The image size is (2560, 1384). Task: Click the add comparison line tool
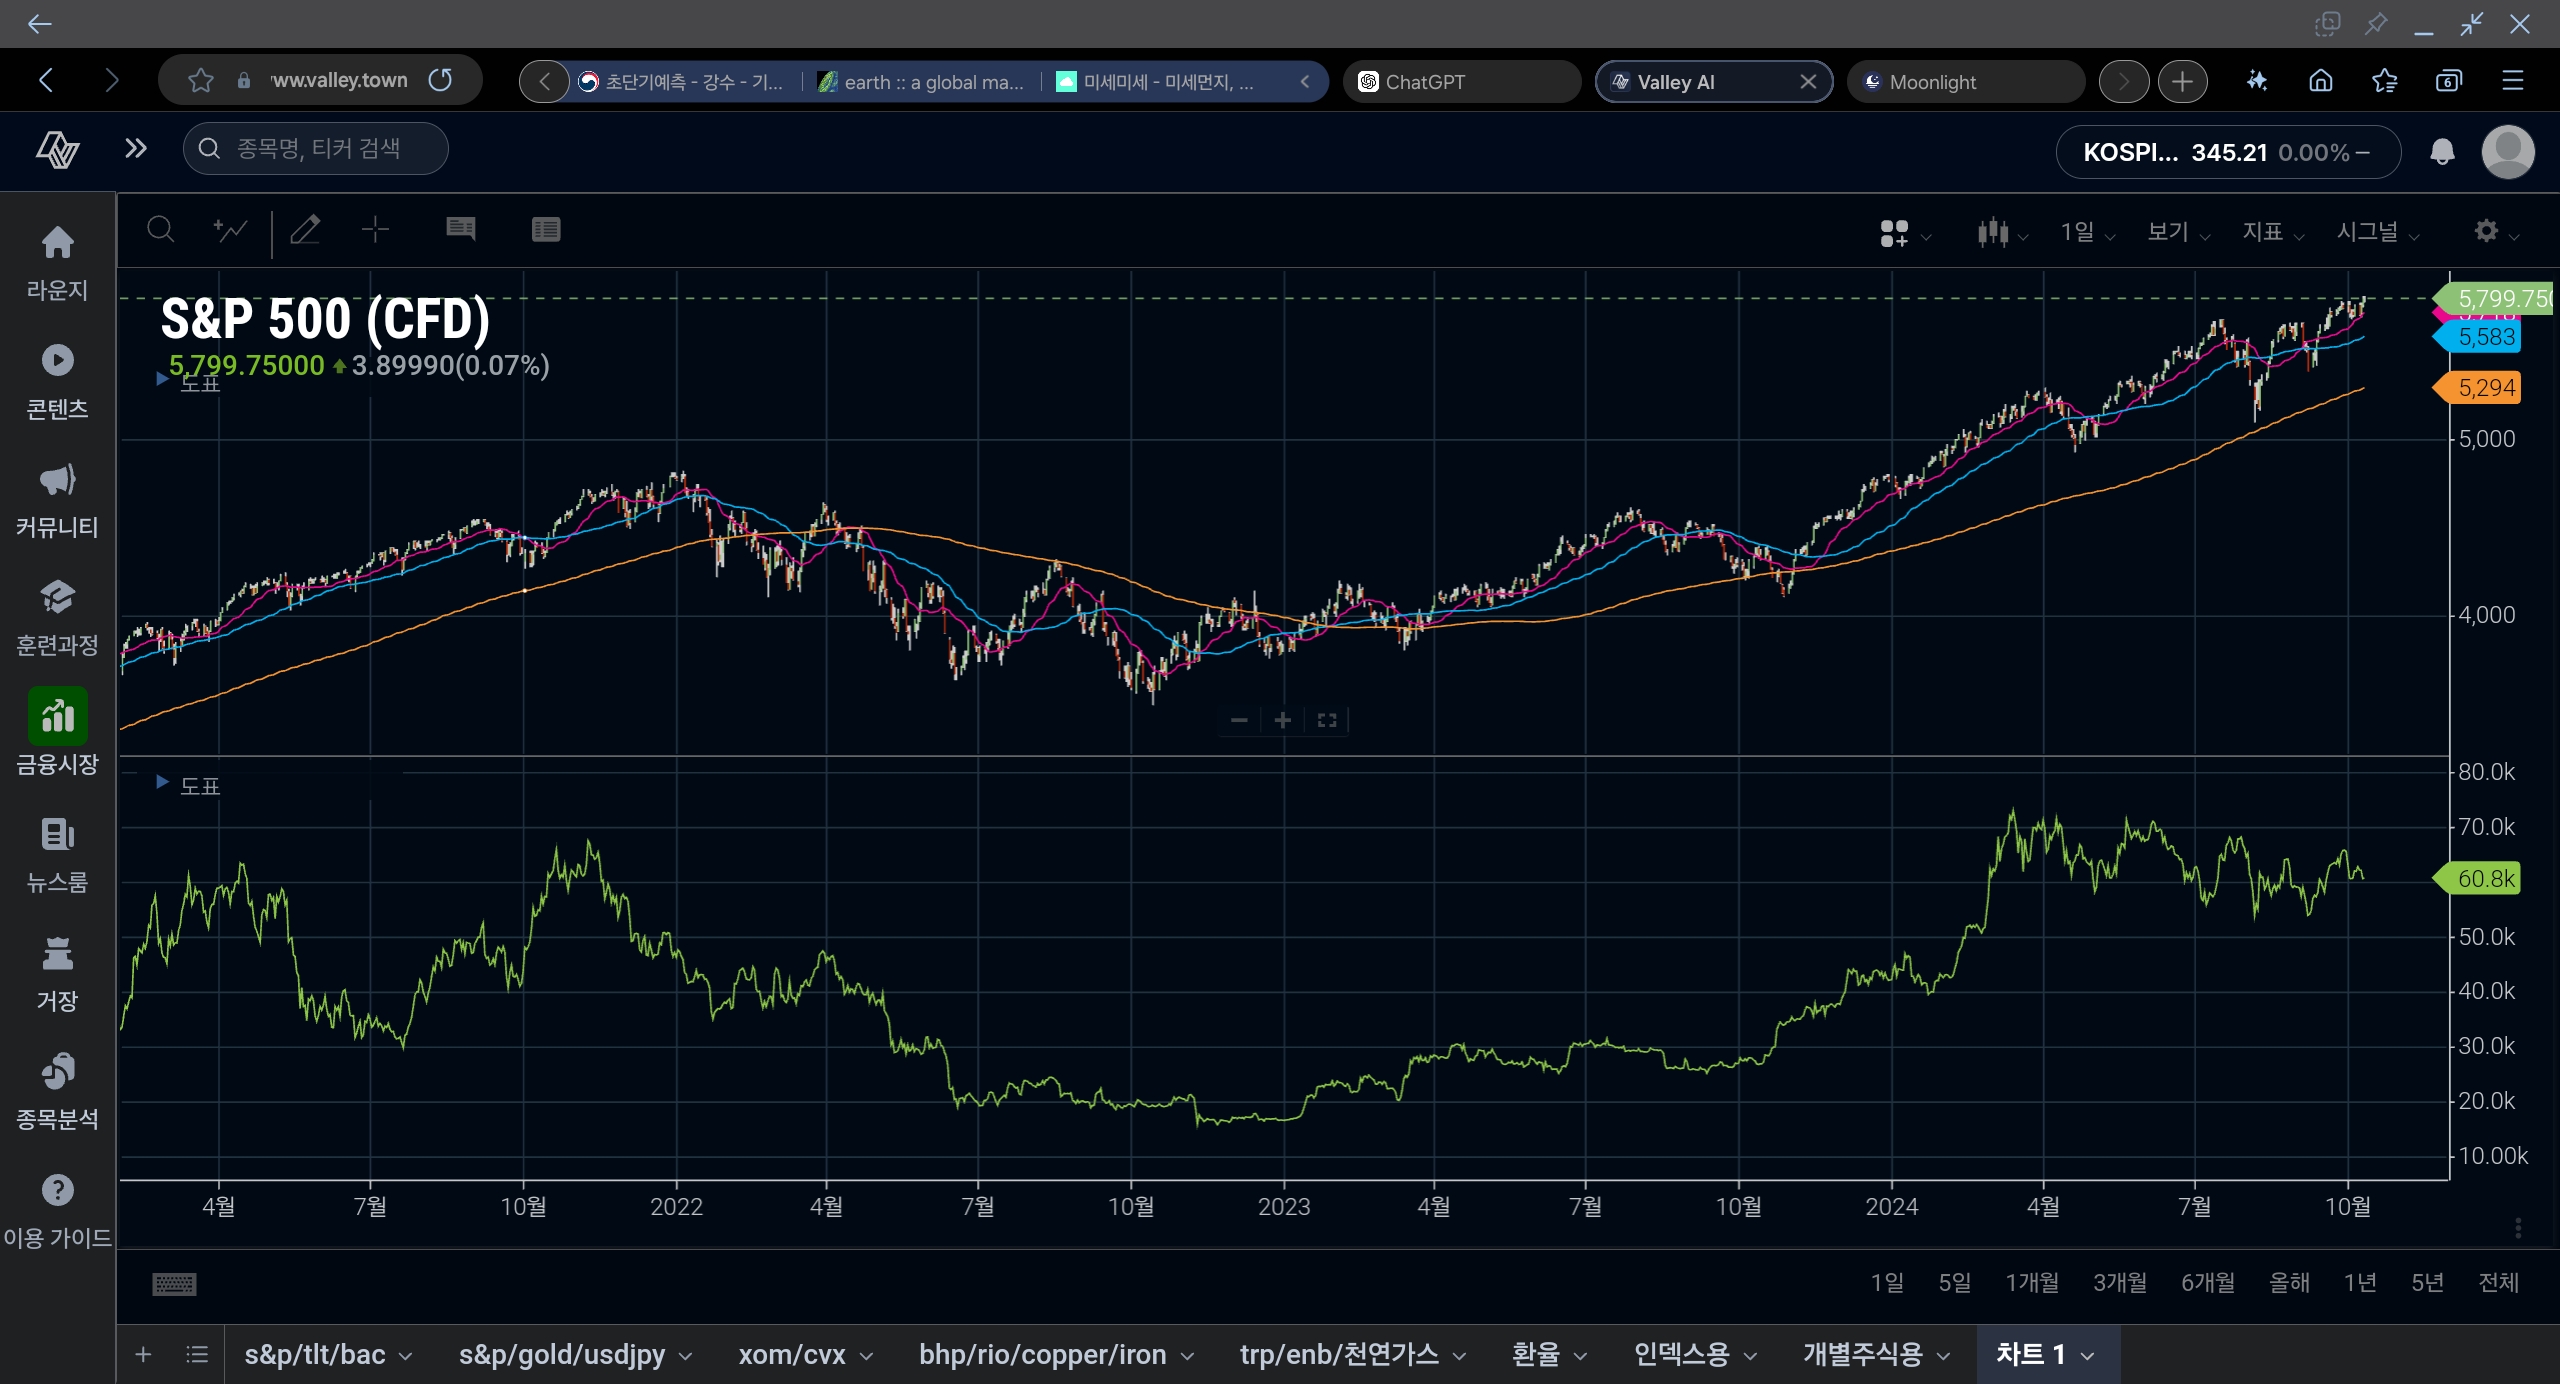tap(230, 230)
